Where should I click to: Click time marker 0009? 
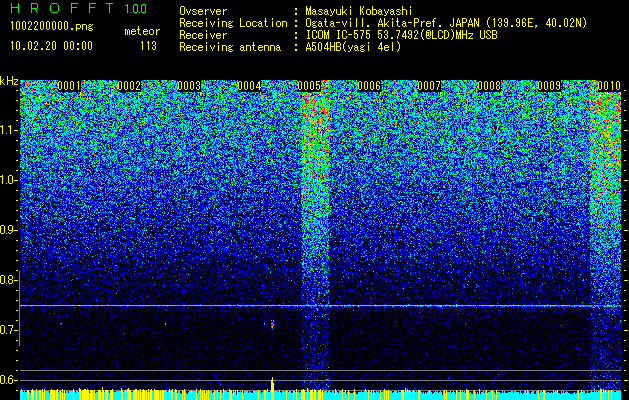[549, 86]
